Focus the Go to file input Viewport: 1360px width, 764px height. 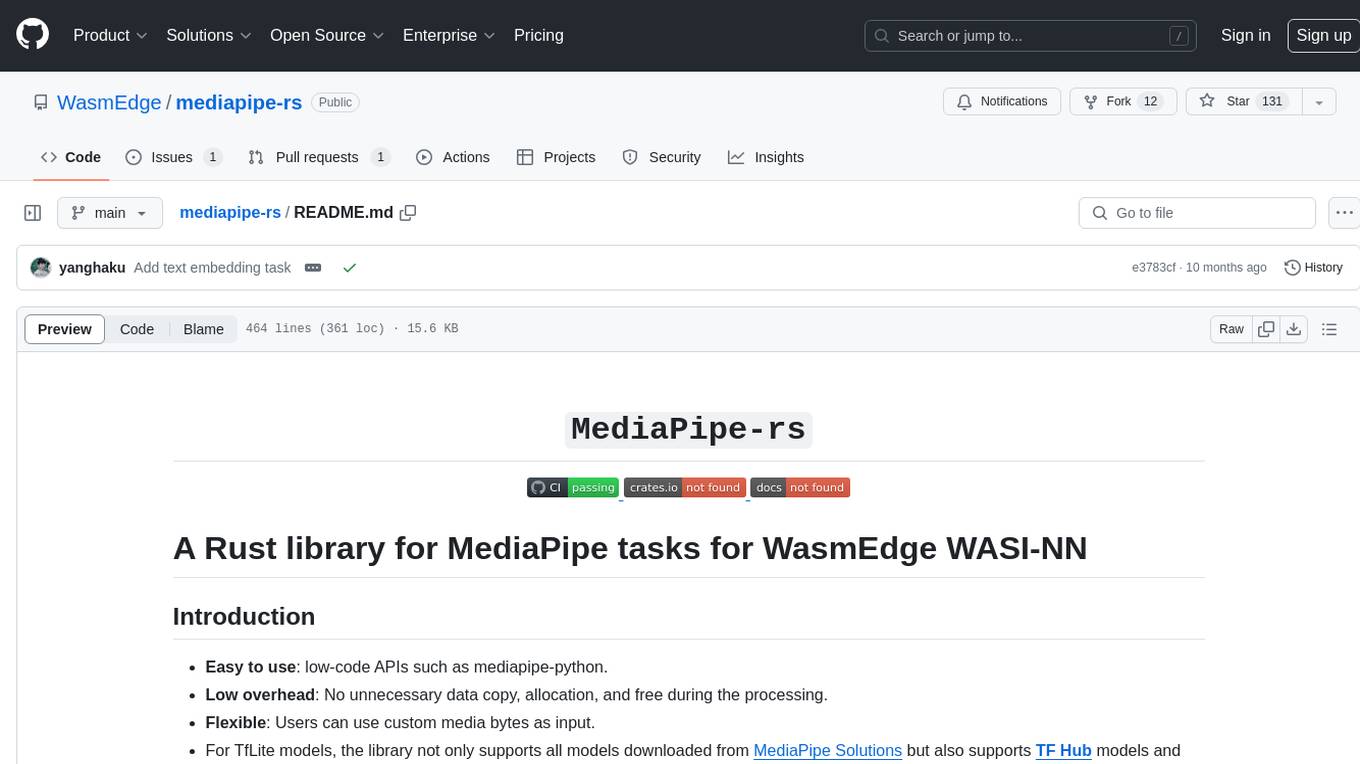coord(1197,213)
